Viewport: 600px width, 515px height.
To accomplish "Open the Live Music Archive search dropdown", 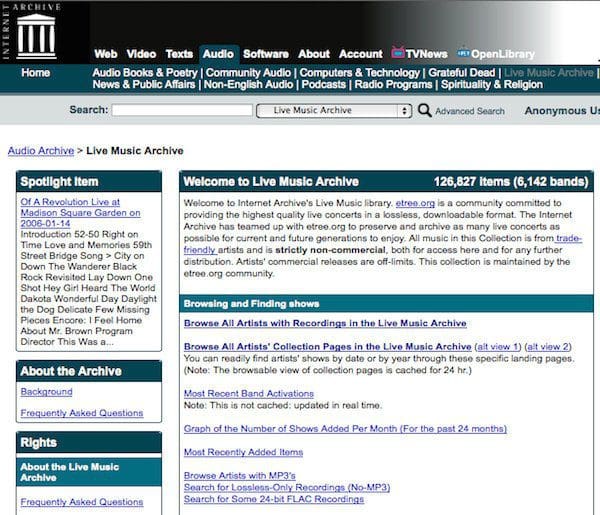I will coord(334,111).
